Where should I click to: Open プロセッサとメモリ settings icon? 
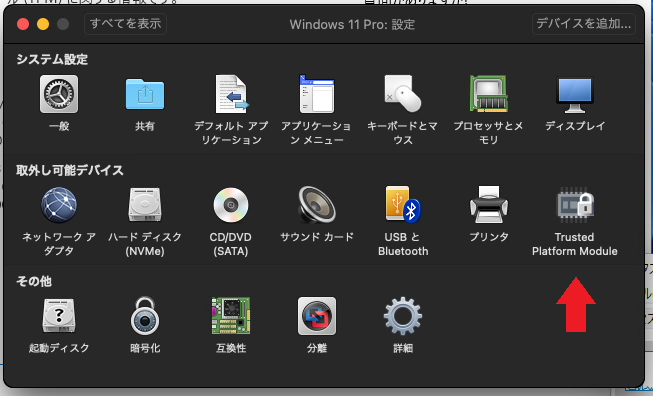pyautogui.click(x=489, y=94)
